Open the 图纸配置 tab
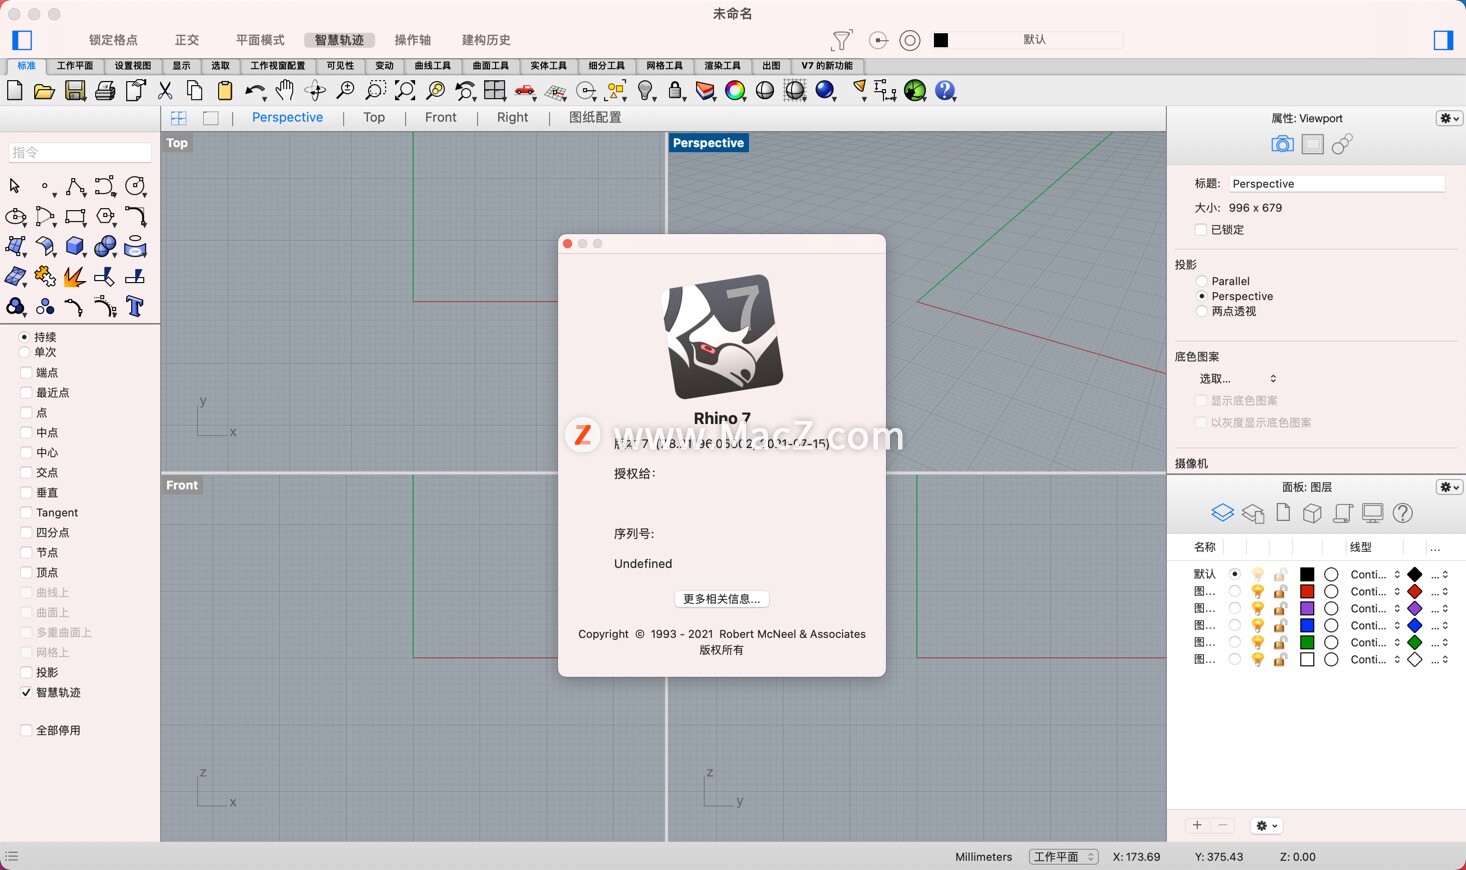1466x870 pixels. tap(595, 118)
